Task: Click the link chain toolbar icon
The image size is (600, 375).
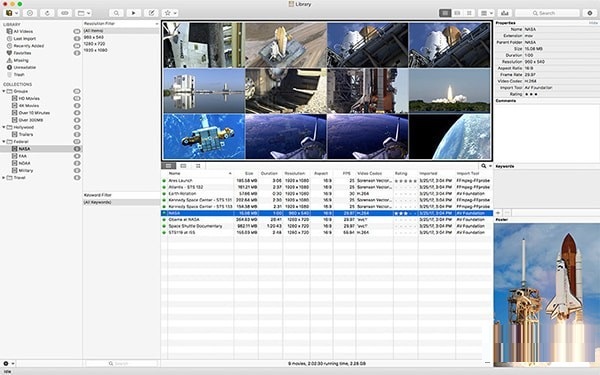Action: click(65, 13)
